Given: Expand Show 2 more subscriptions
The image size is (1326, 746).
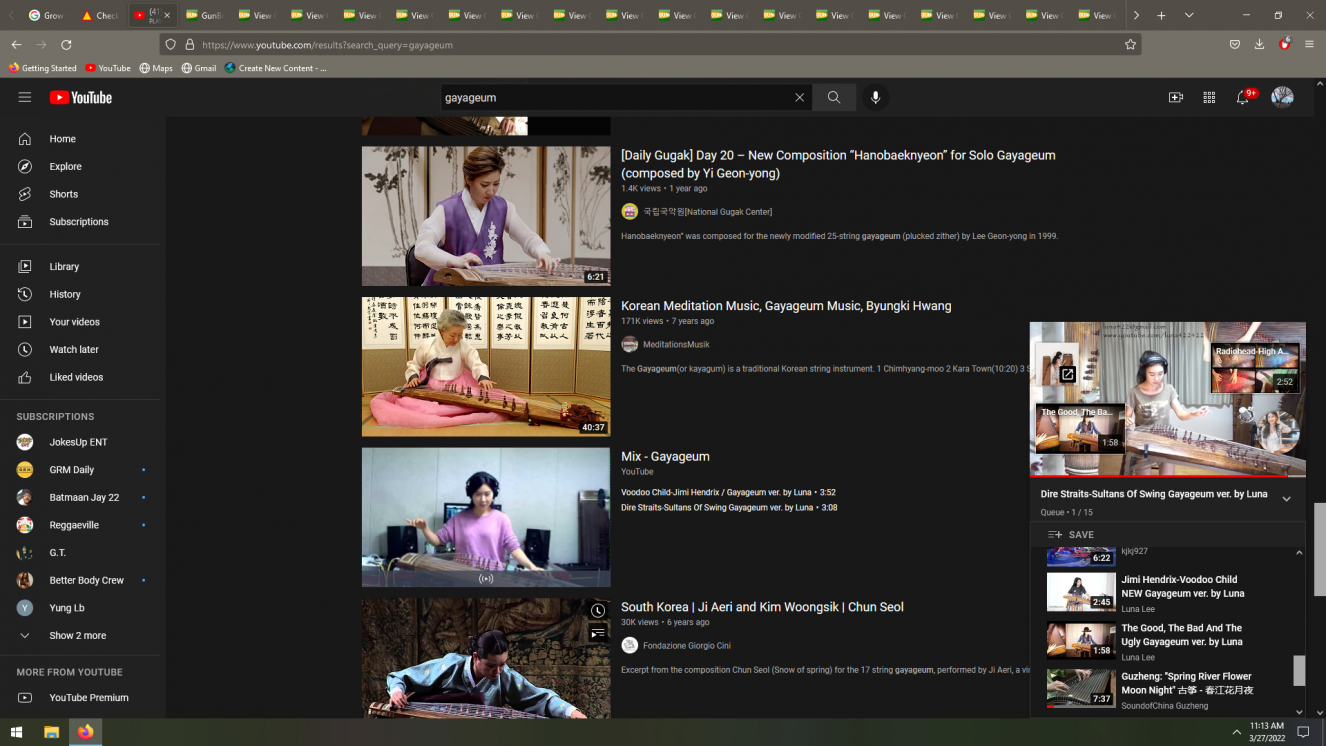Looking at the screenshot, I should [x=80, y=636].
